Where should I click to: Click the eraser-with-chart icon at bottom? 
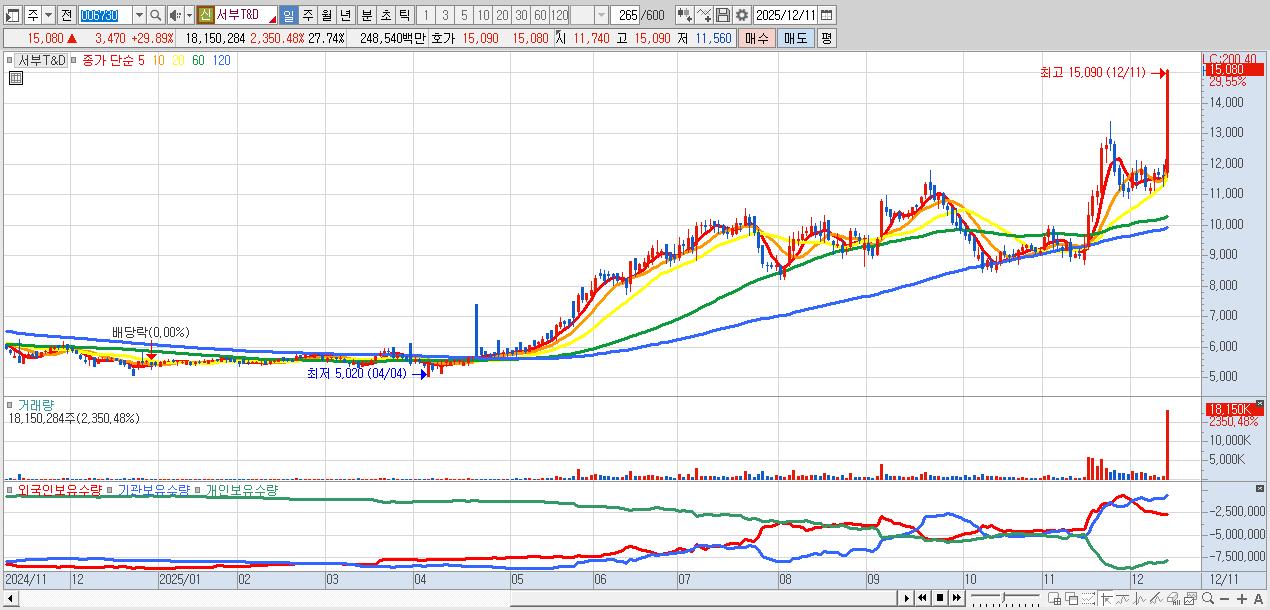click(1174, 598)
